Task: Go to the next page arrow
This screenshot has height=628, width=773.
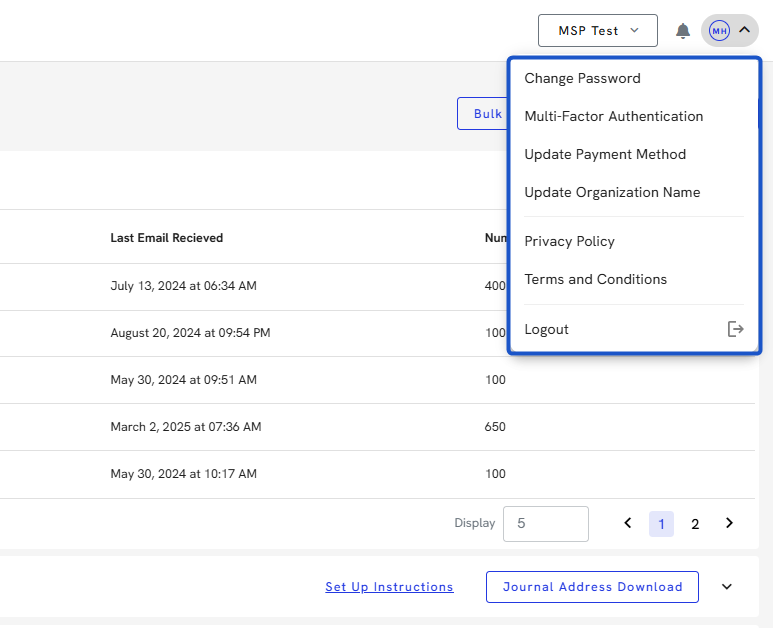Action: pyautogui.click(x=730, y=523)
